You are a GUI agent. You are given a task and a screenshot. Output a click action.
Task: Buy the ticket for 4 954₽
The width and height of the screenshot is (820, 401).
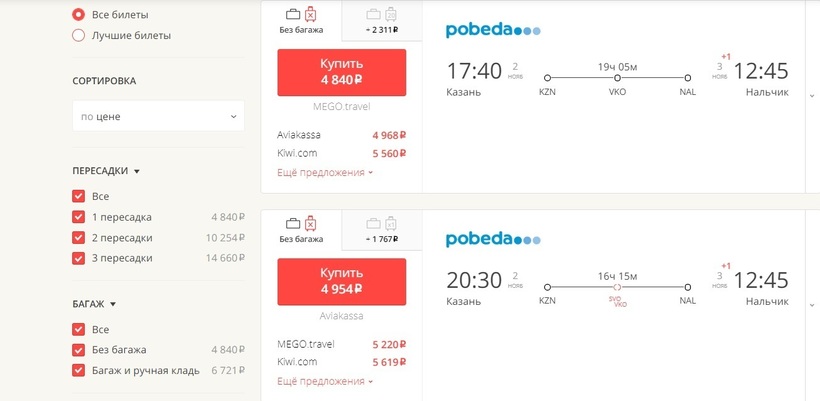[341, 281]
